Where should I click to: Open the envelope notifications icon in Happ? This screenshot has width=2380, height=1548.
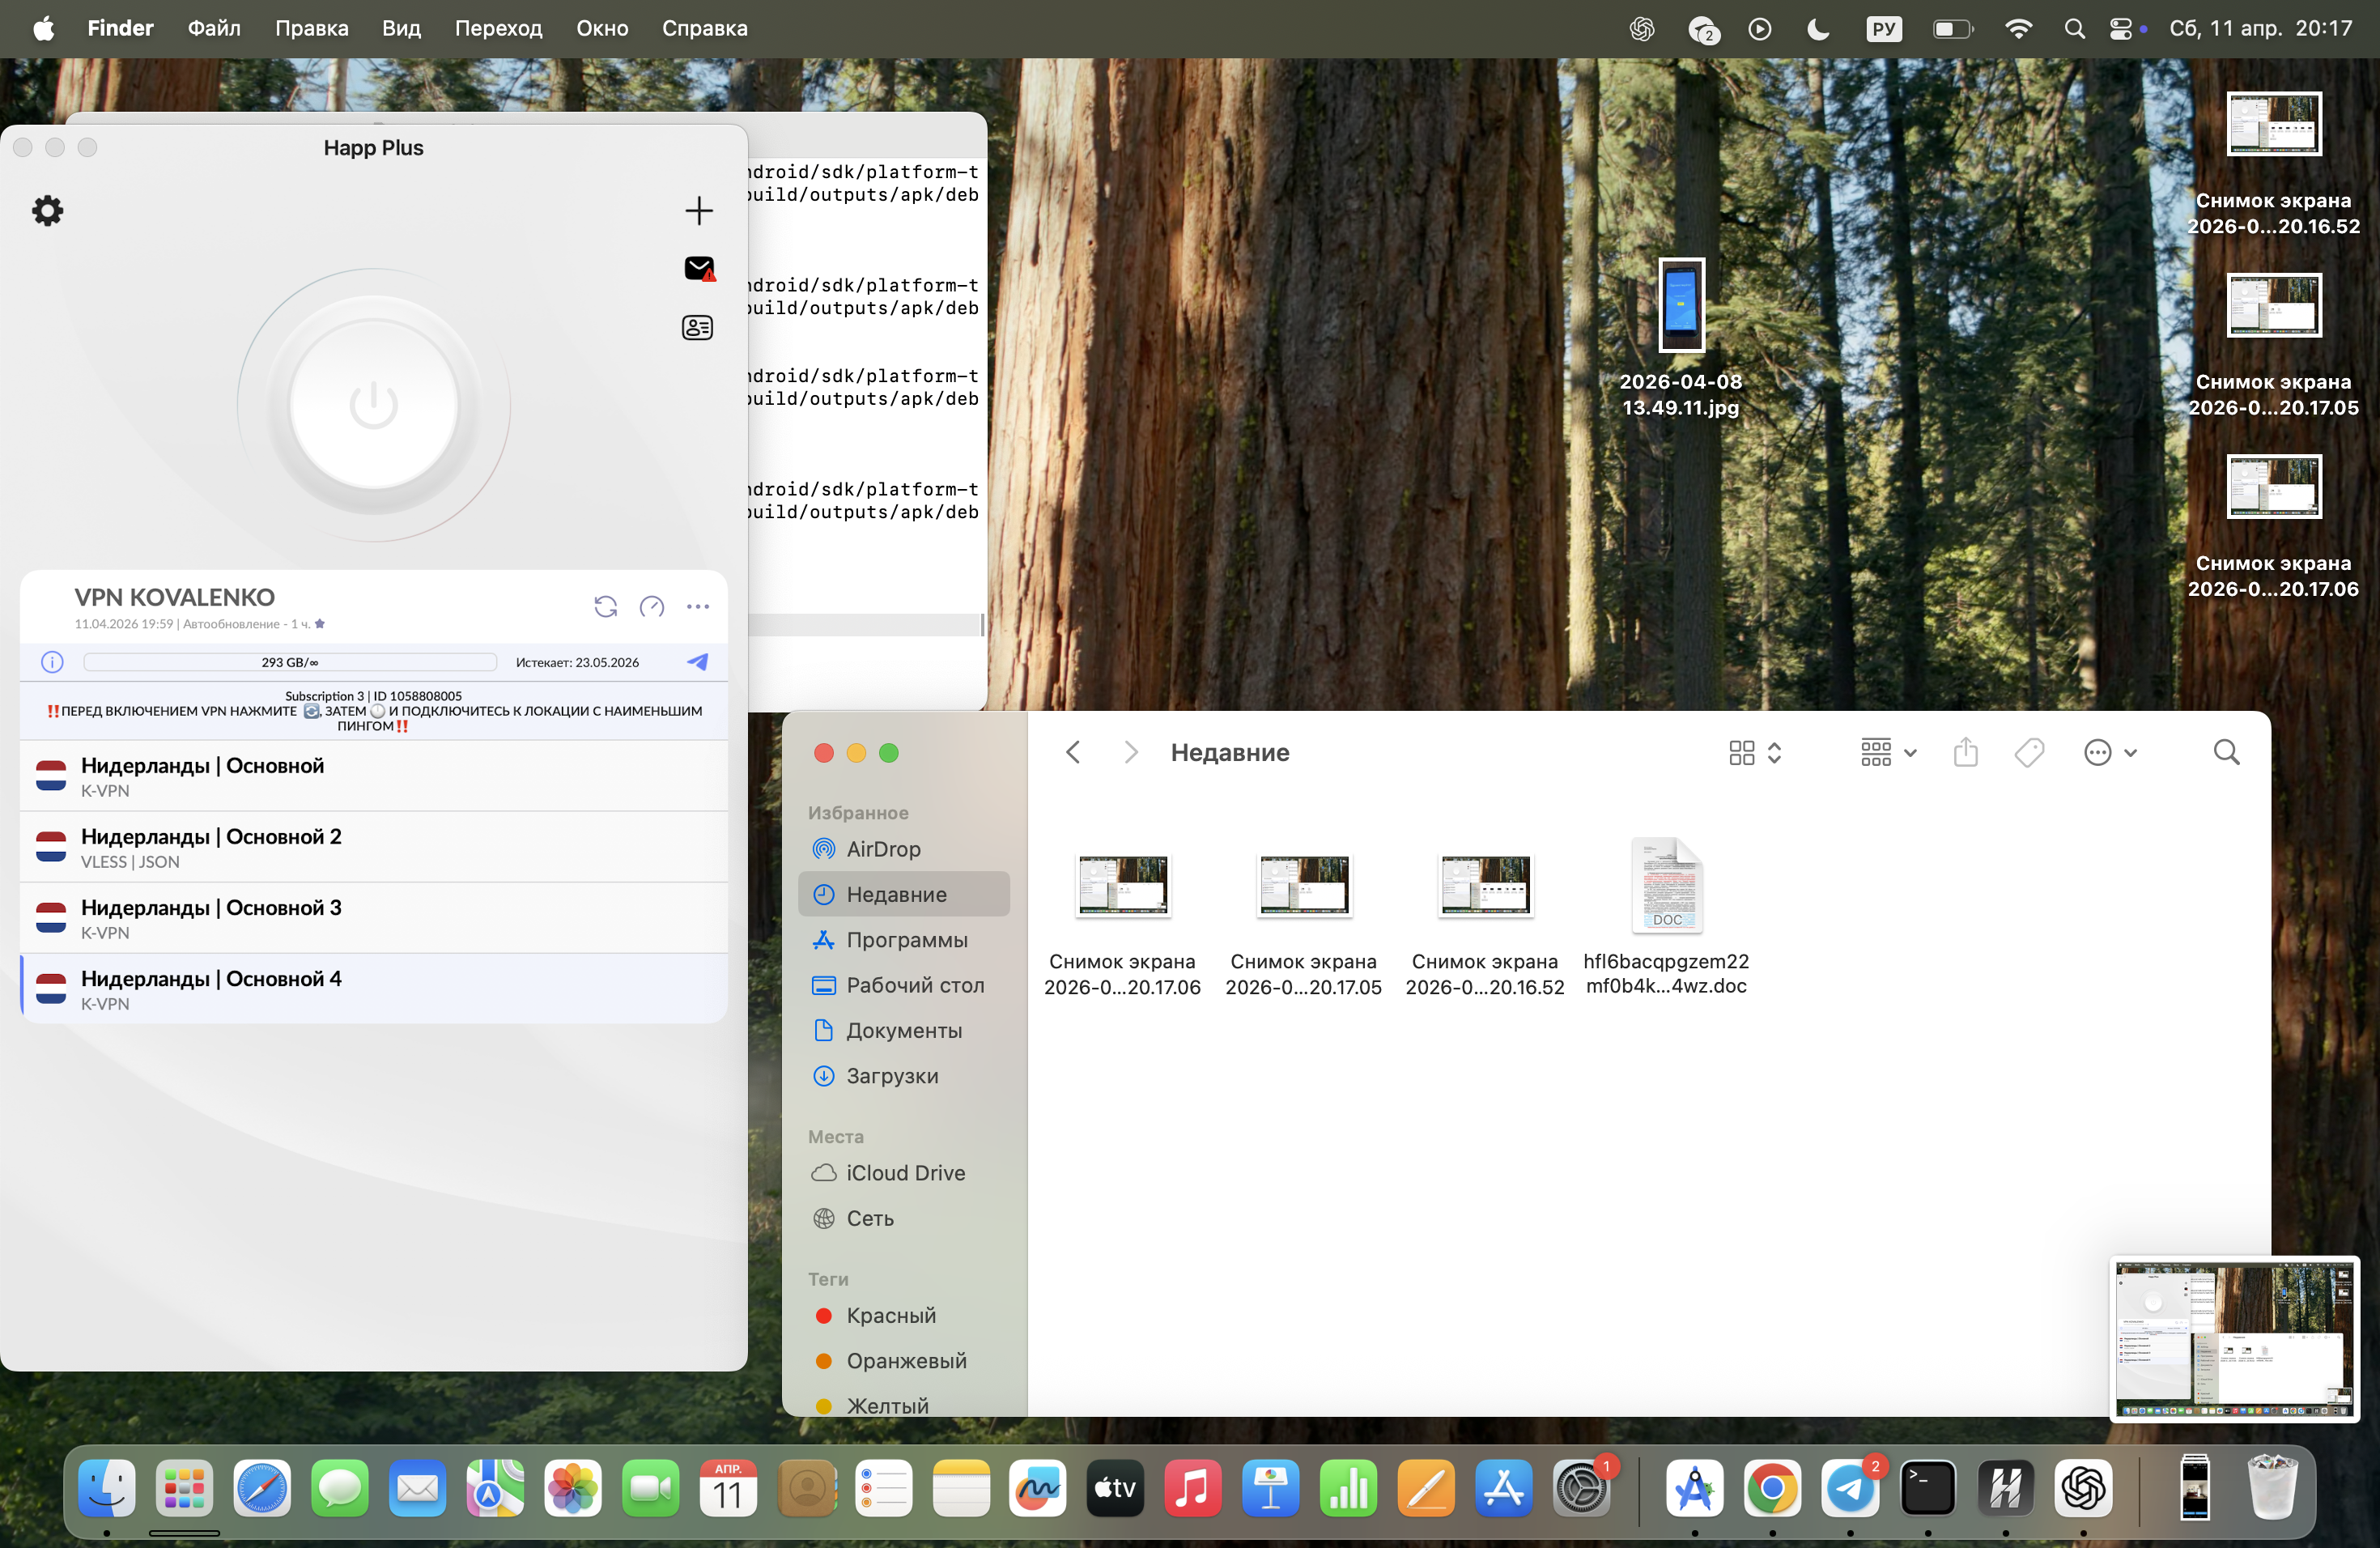coord(698,268)
